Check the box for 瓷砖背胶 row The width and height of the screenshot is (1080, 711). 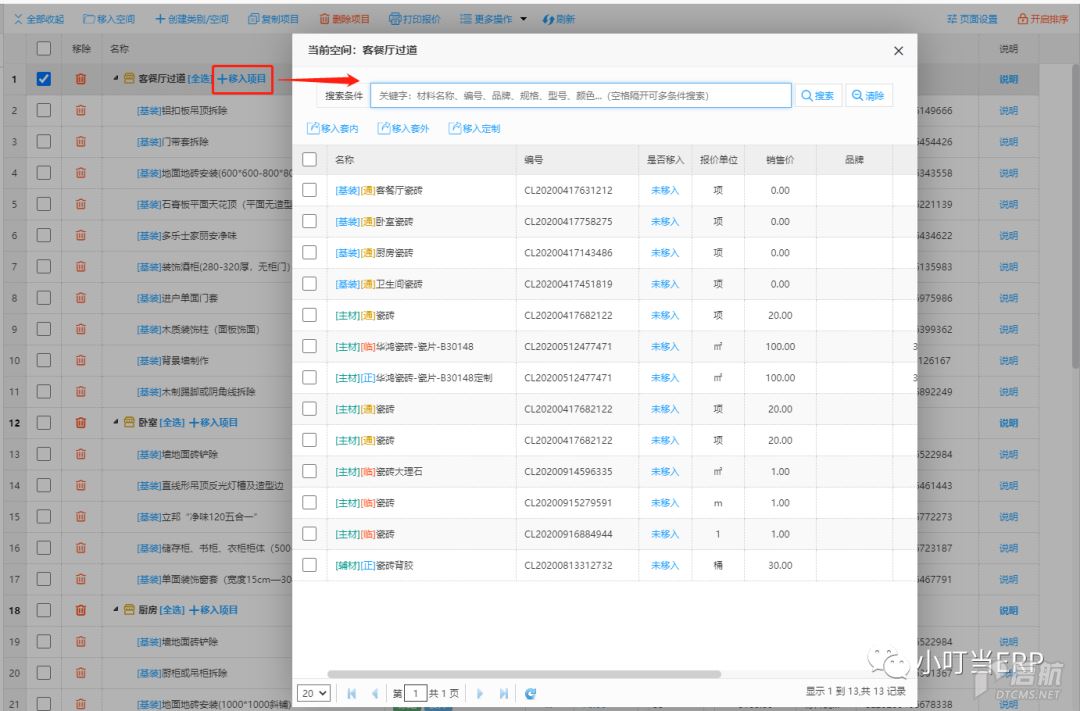click(x=309, y=565)
